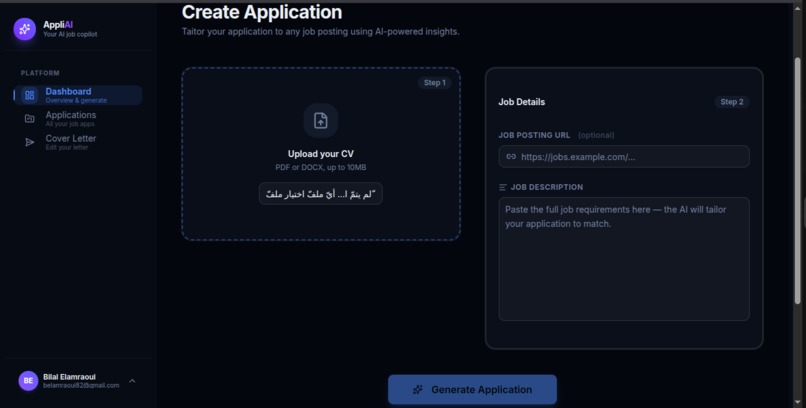The height and width of the screenshot is (408, 806).
Task: Click the Step 2 badge
Action: click(x=732, y=102)
